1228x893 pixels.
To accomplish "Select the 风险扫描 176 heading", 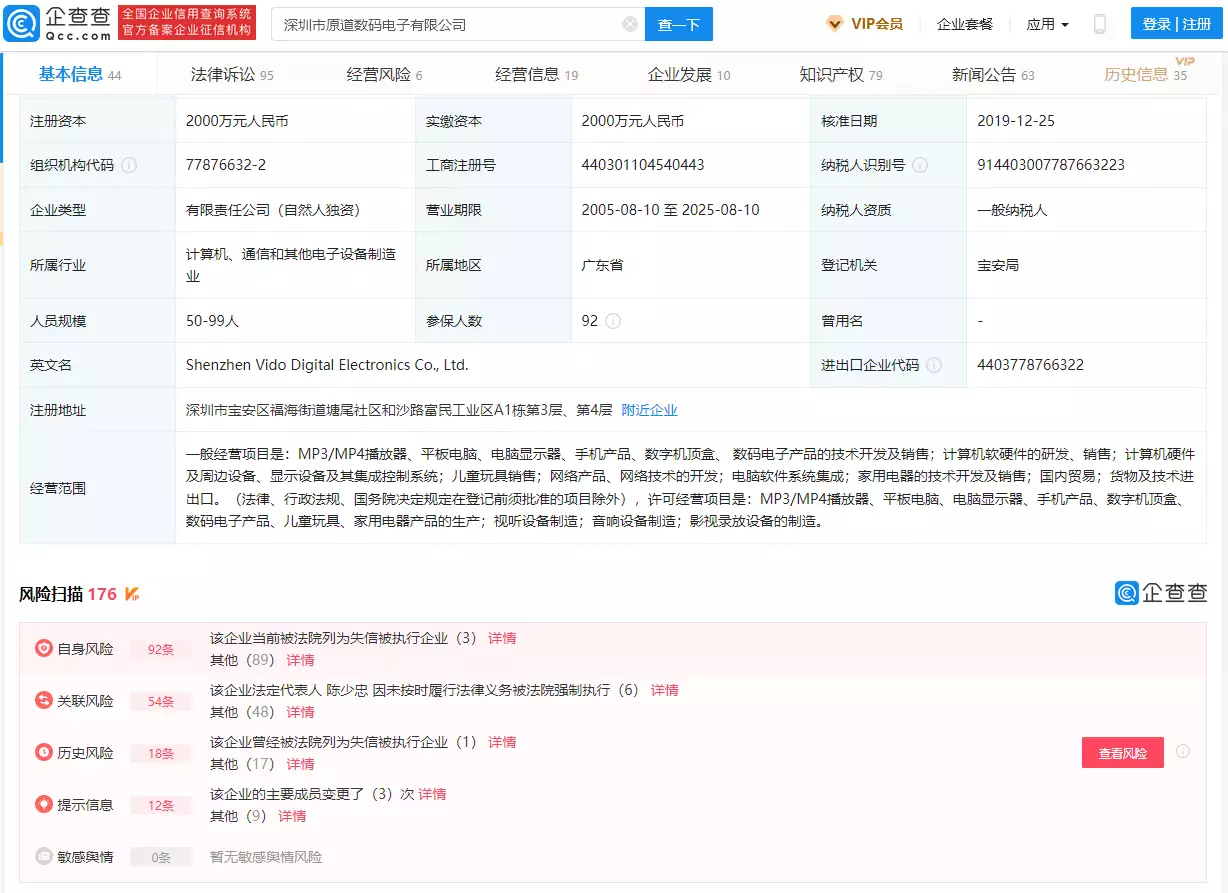I will coord(68,594).
